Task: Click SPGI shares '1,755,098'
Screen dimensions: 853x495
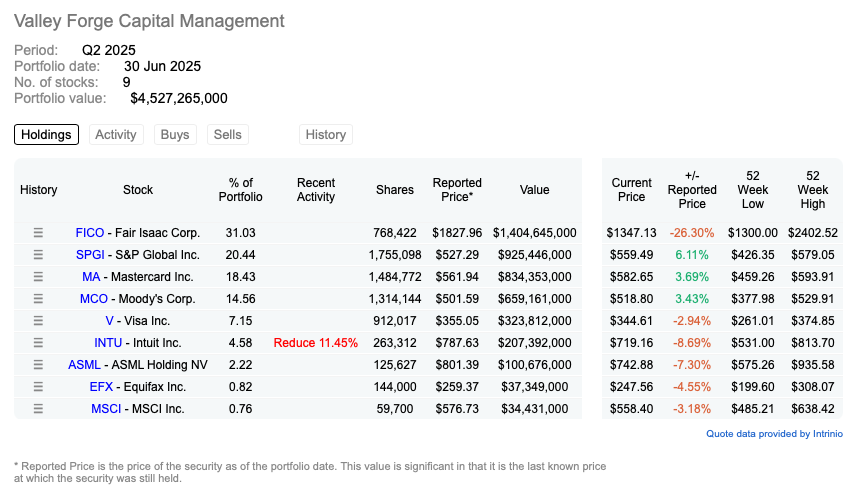Action: [x=395, y=255]
